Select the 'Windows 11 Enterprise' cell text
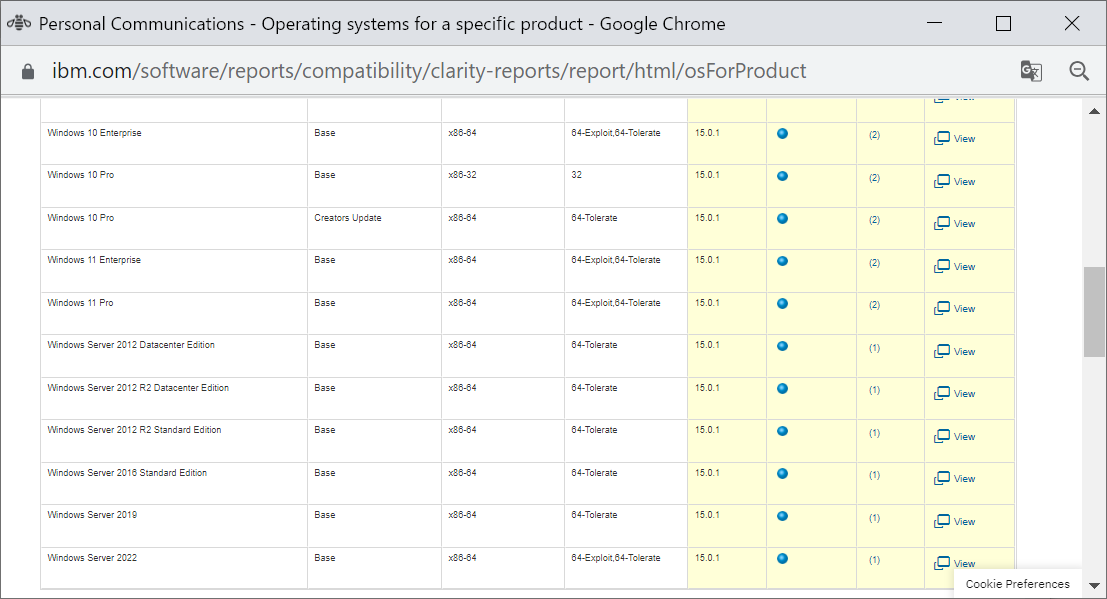Image resolution: width=1107 pixels, height=599 pixels. (x=94, y=260)
